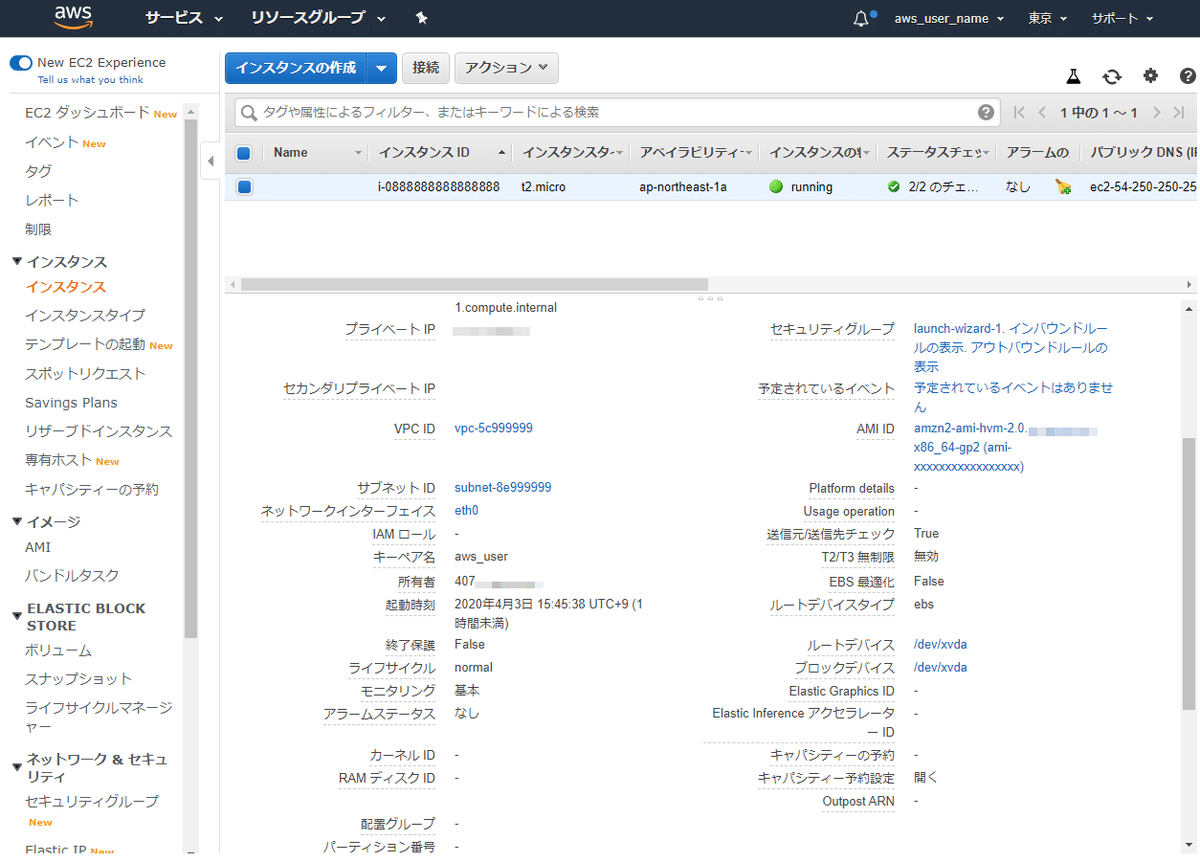
Task: Open the settings gear icon
Action: pyautogui.click(x=1151, y=76)
